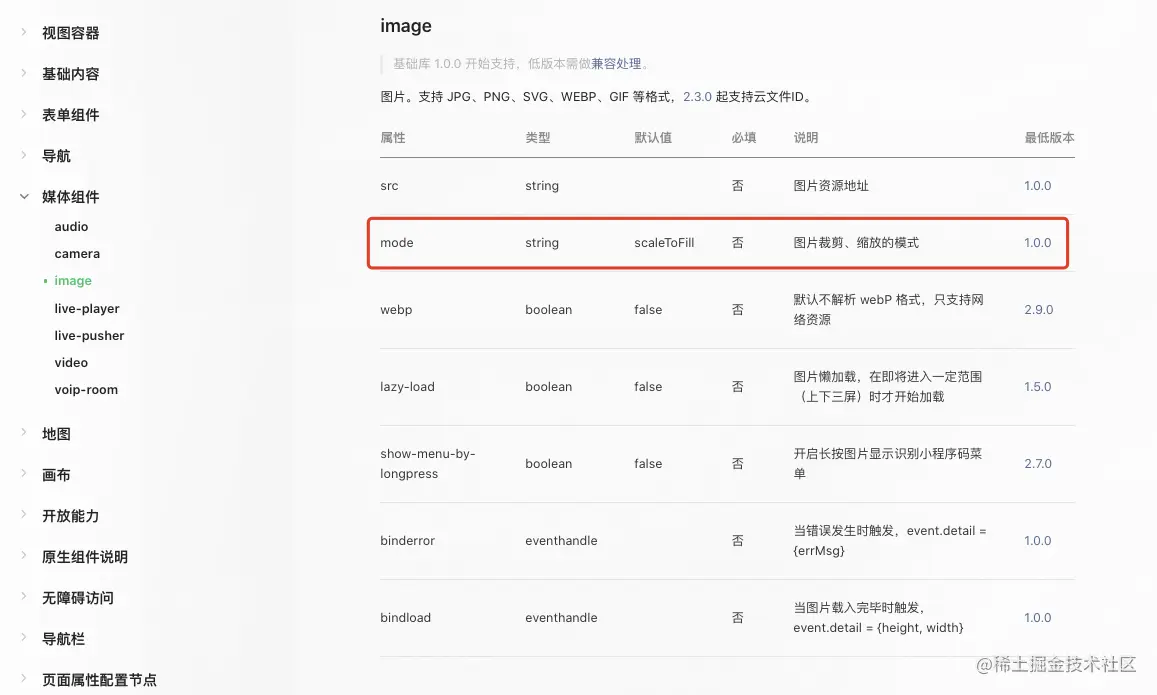Click the 2.7.0 version link
The width and height of the screenshot is (1157, 695).
pyautogui.click(x=1038, y=464)
